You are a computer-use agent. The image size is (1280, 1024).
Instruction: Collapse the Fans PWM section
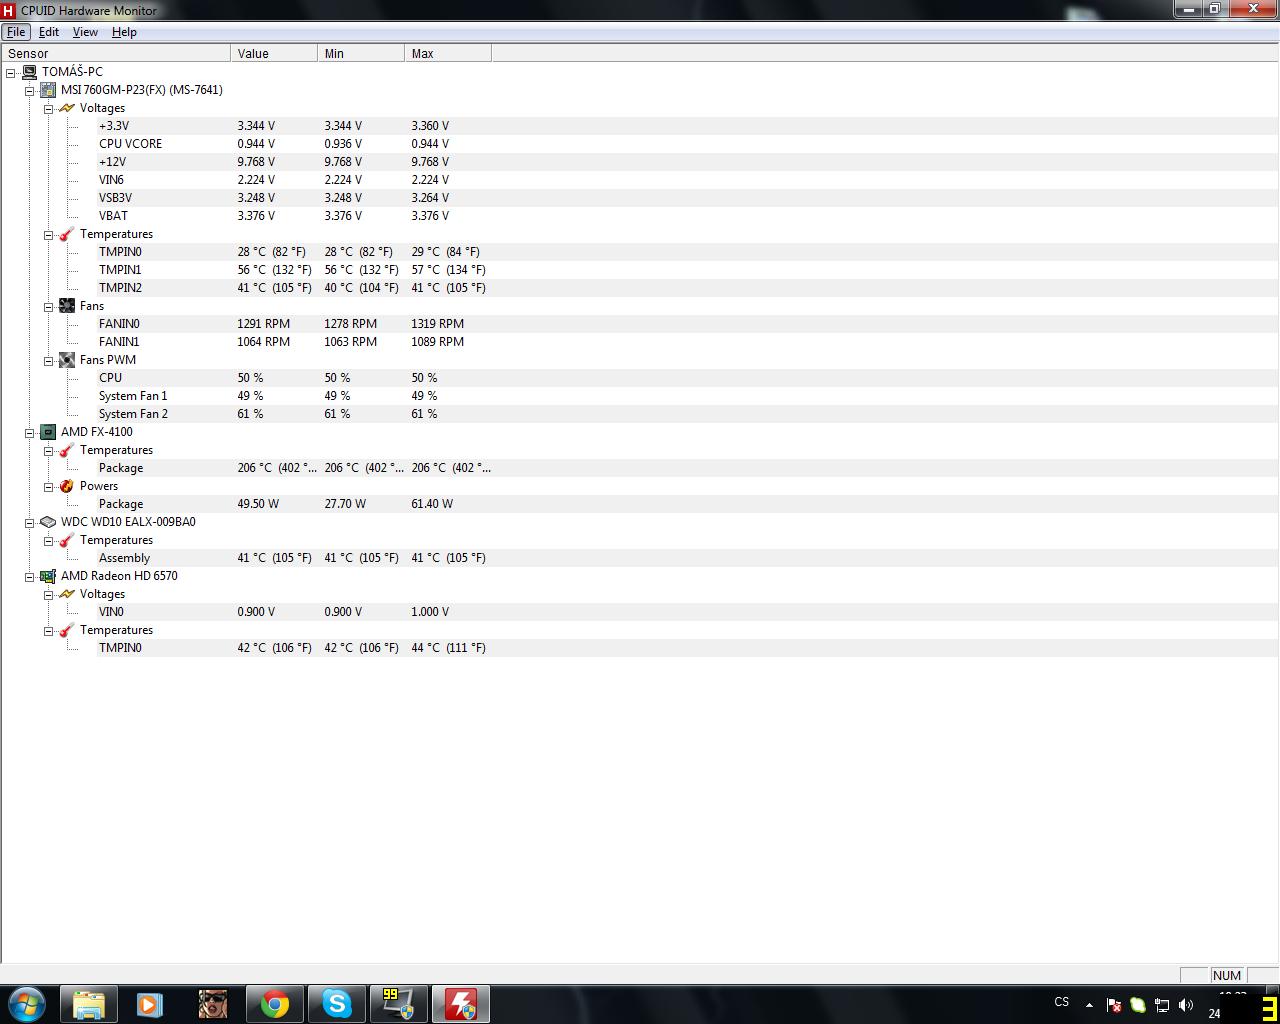[x=48, y=360]
